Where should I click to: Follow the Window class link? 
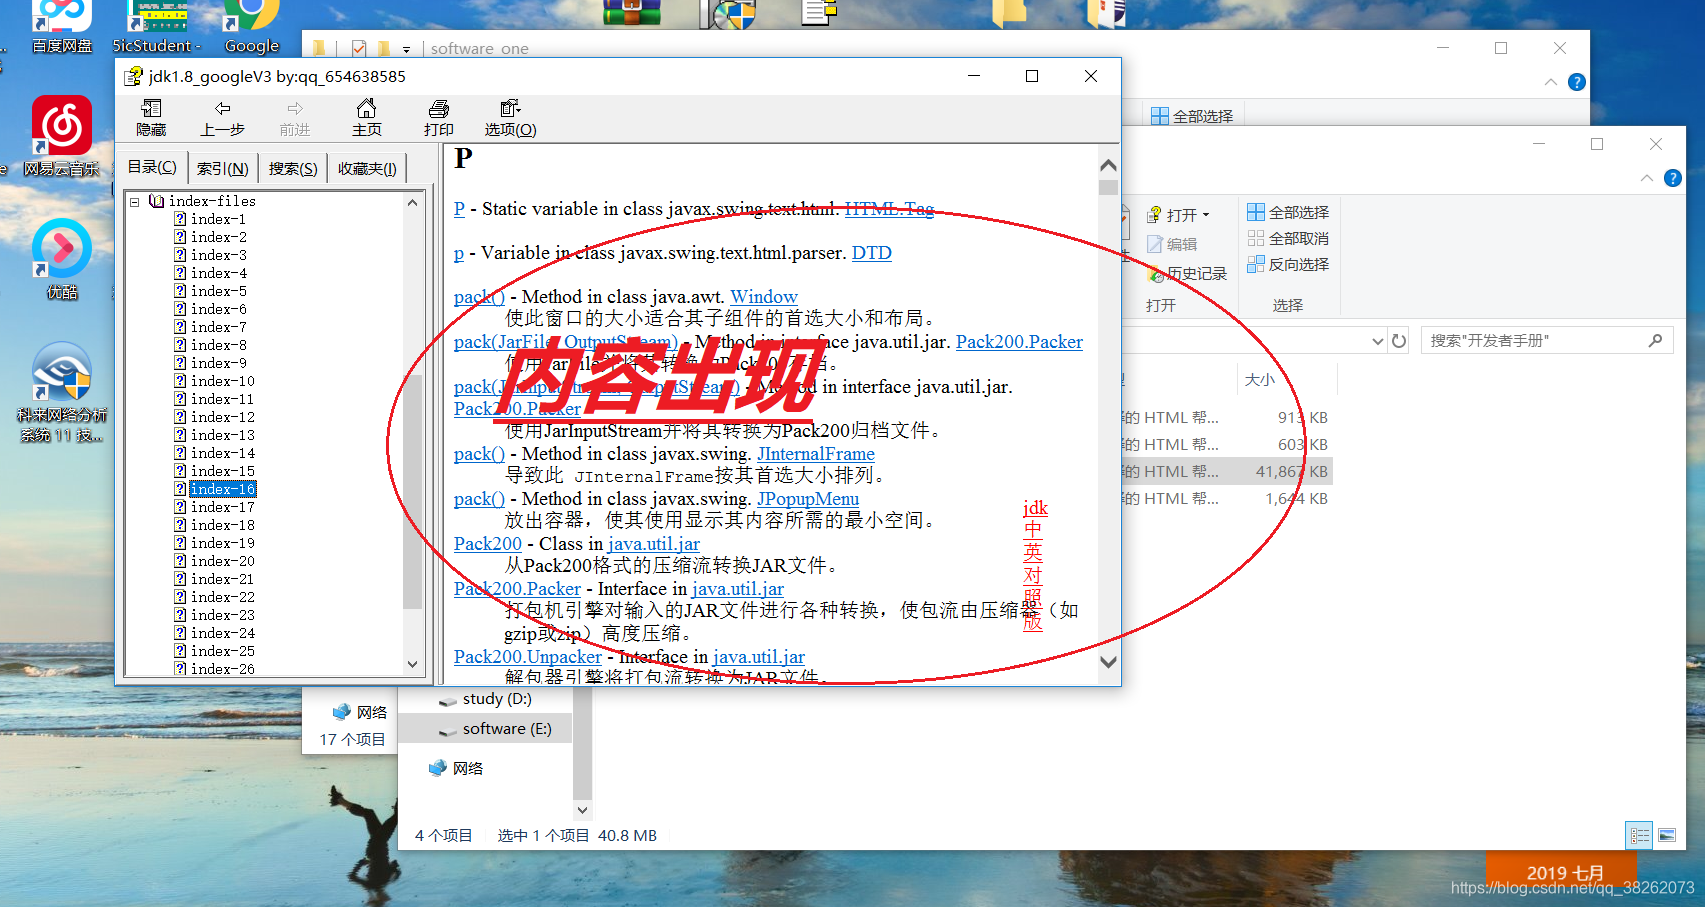click(764, 297)
